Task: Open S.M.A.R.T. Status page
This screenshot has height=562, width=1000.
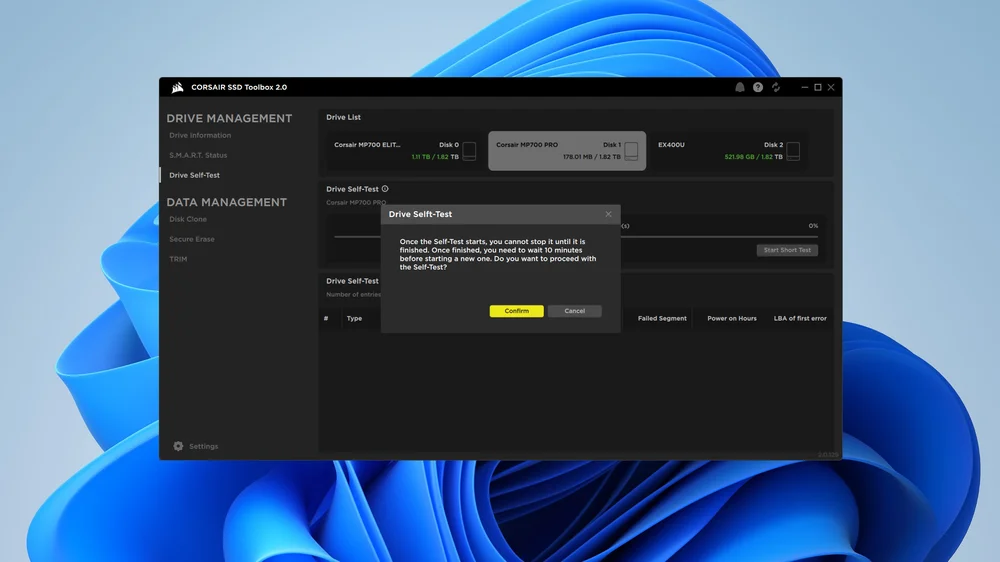Action: [198, 155]
